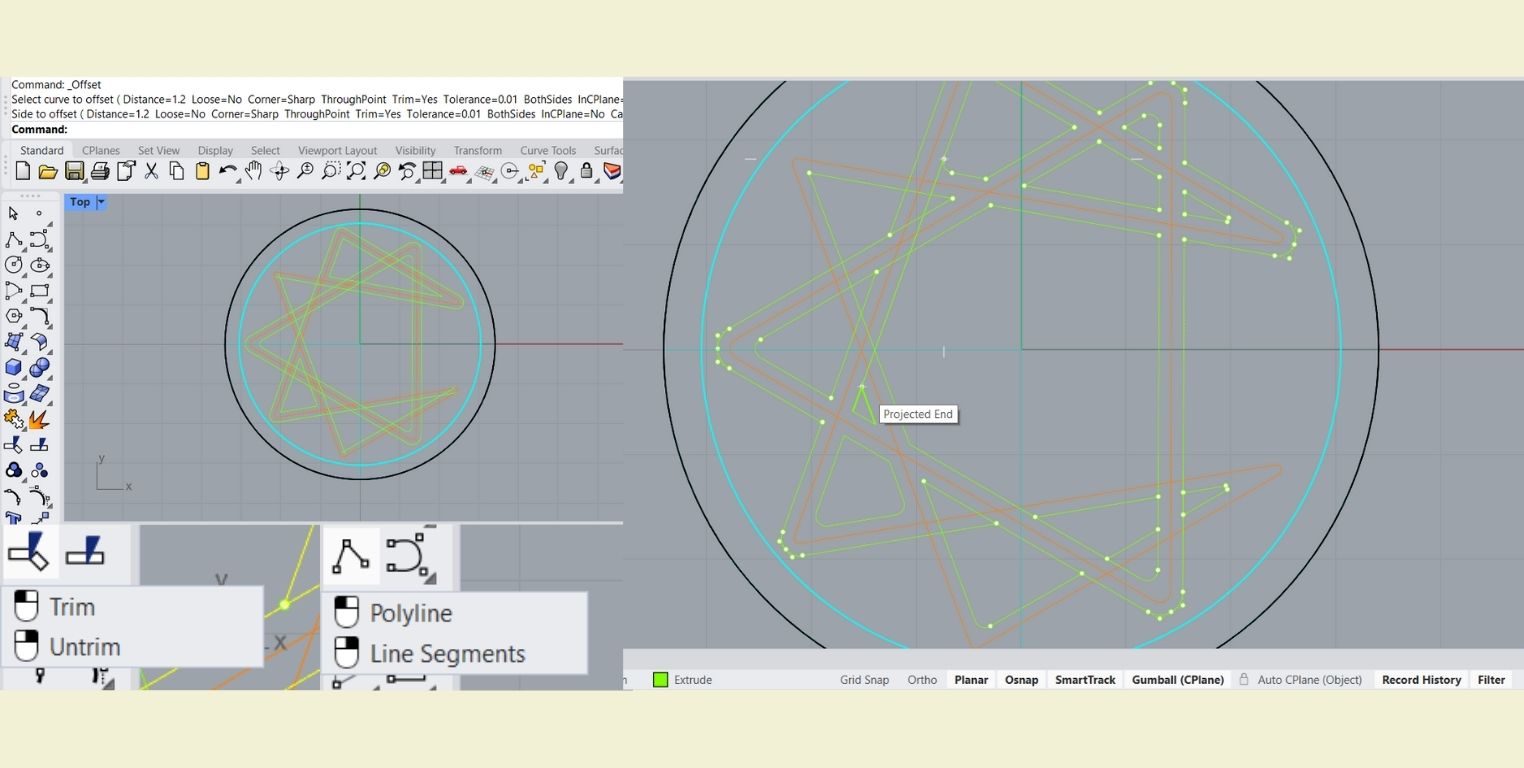Image resolution: width=1524 pixels, height=768 pixels.
Task: Open the Visibility toolbar tab
Action: click(415, 151)
